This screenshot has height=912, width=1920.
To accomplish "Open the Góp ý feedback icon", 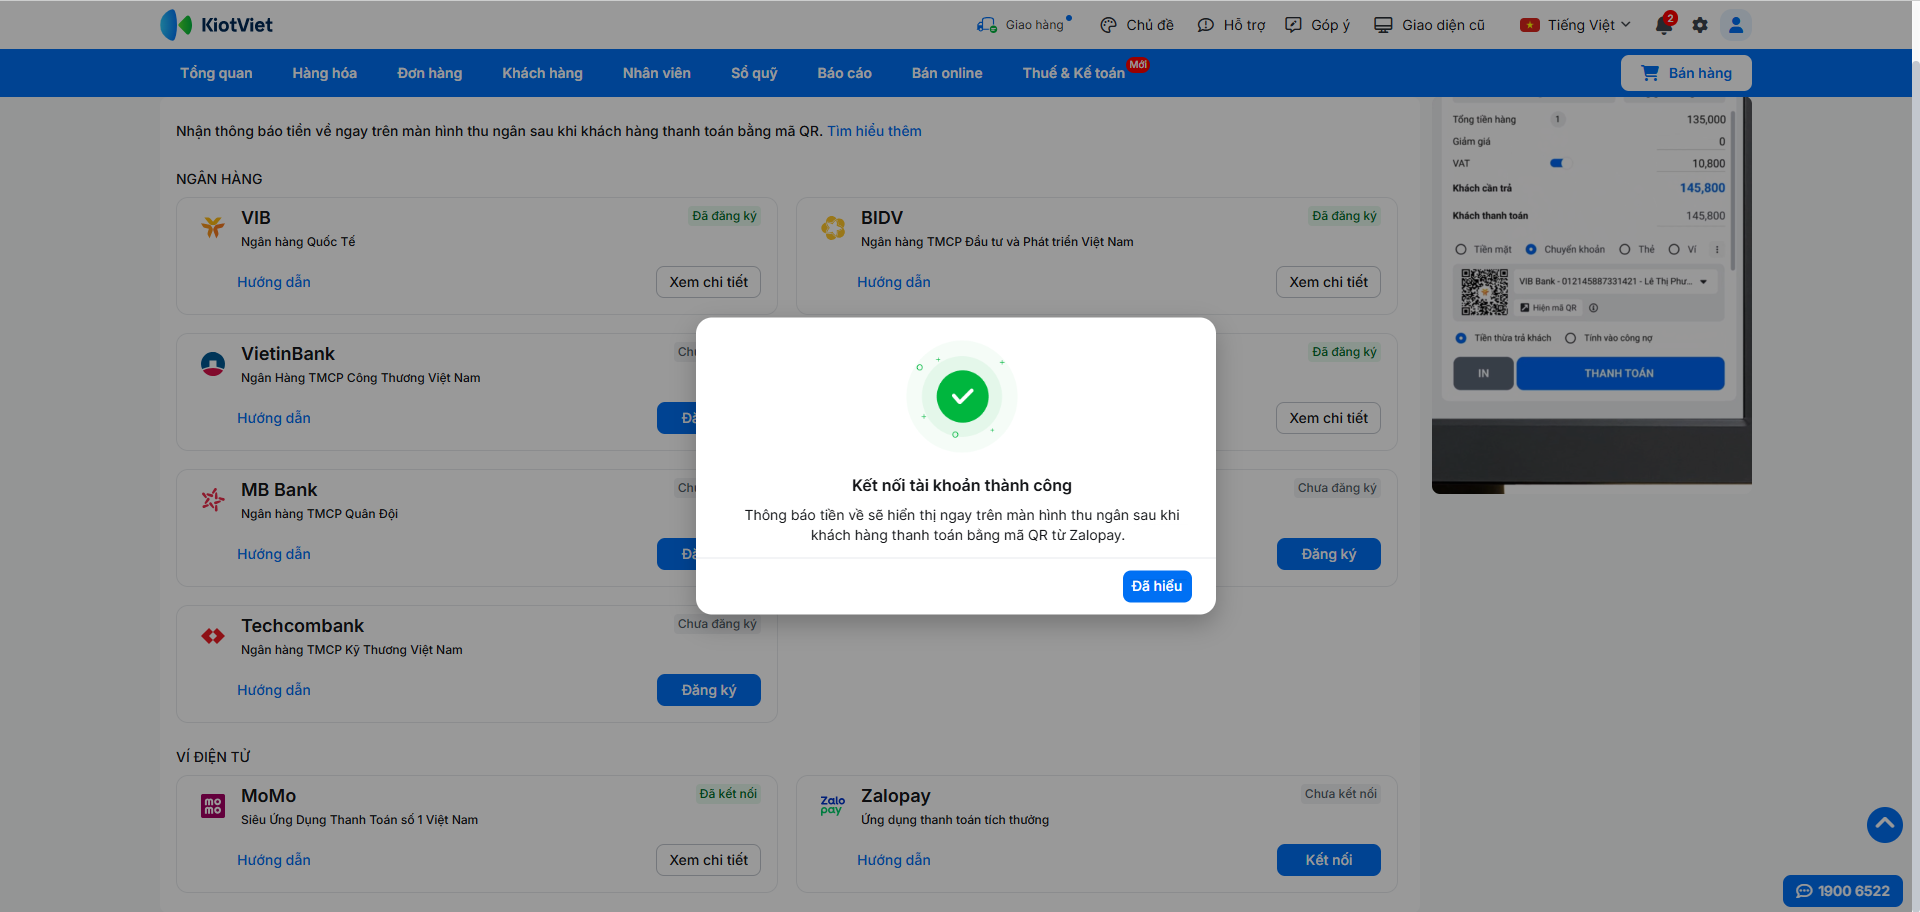I will [1294, 25].
